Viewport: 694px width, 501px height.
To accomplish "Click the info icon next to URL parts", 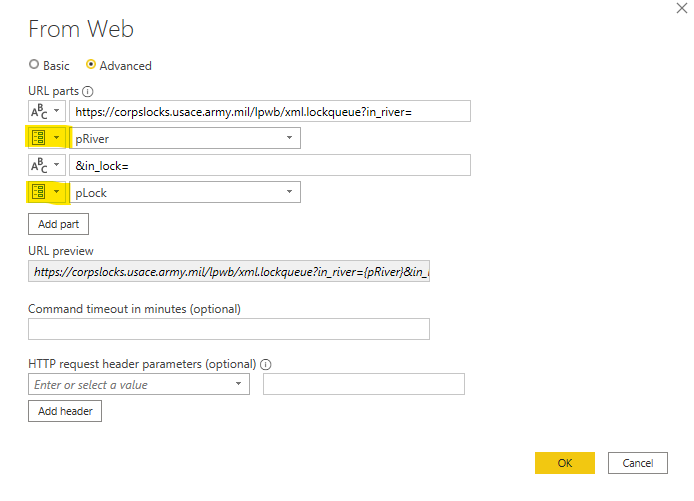I will tap(89, 91).
